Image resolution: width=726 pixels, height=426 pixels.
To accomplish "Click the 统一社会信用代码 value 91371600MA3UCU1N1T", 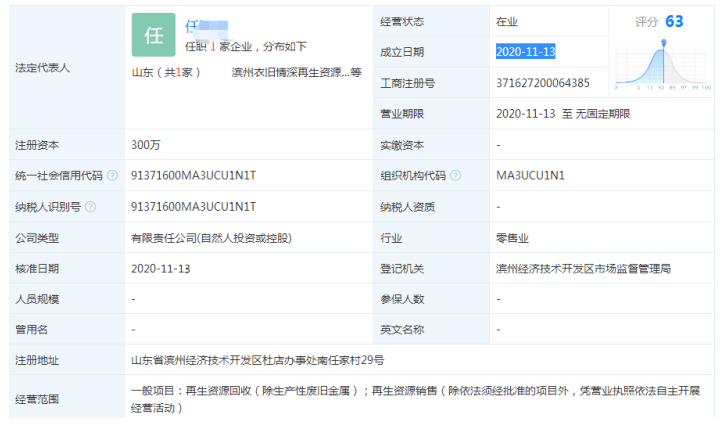I will pos(194,175).
